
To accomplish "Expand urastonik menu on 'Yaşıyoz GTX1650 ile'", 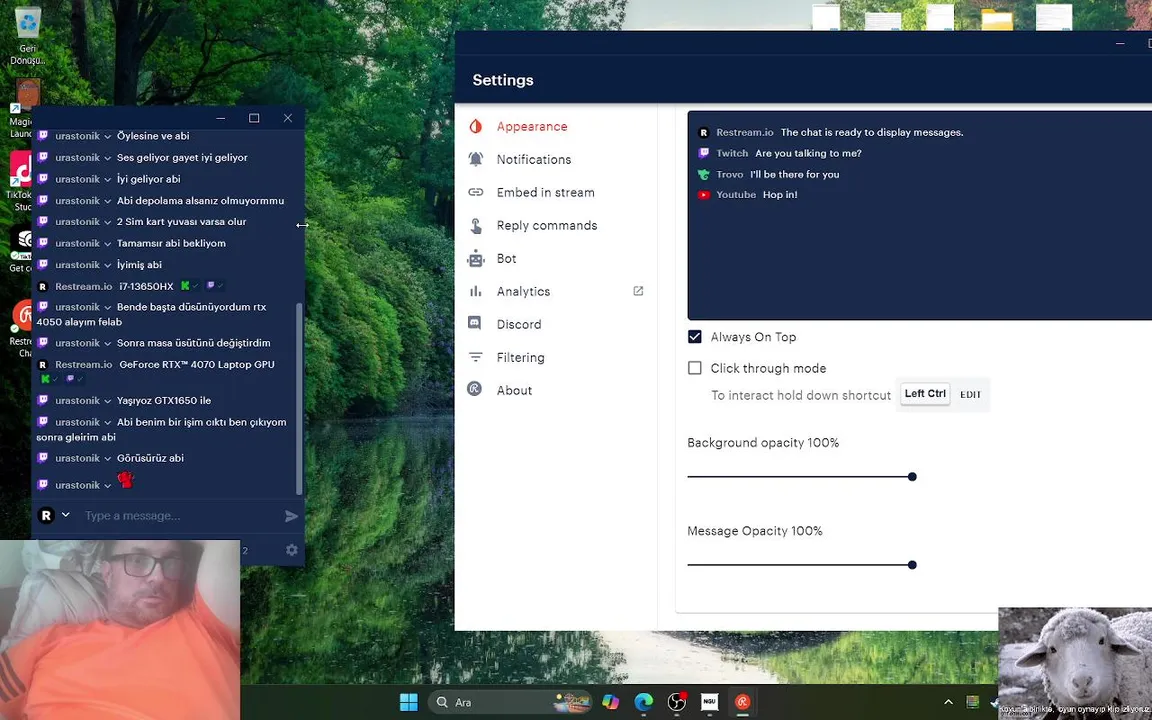I will click(x=107, y=401).
